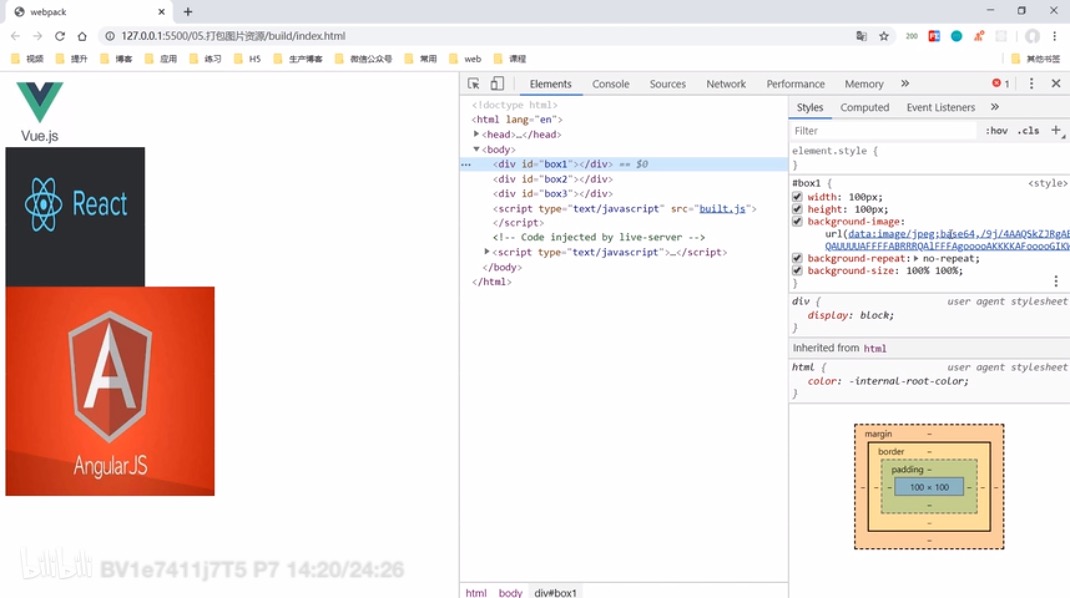Screen dimensions: 1070x598
Task: Open the web bookmark folder
Action: [465, 59]
